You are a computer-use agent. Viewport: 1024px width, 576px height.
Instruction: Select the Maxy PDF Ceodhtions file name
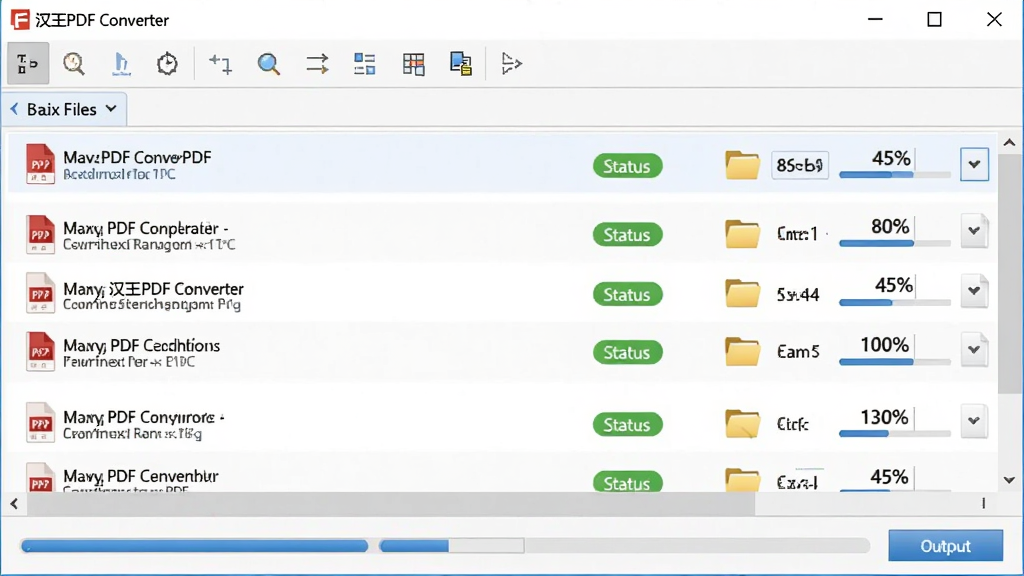pyautogui.click(x=142, y=345)
